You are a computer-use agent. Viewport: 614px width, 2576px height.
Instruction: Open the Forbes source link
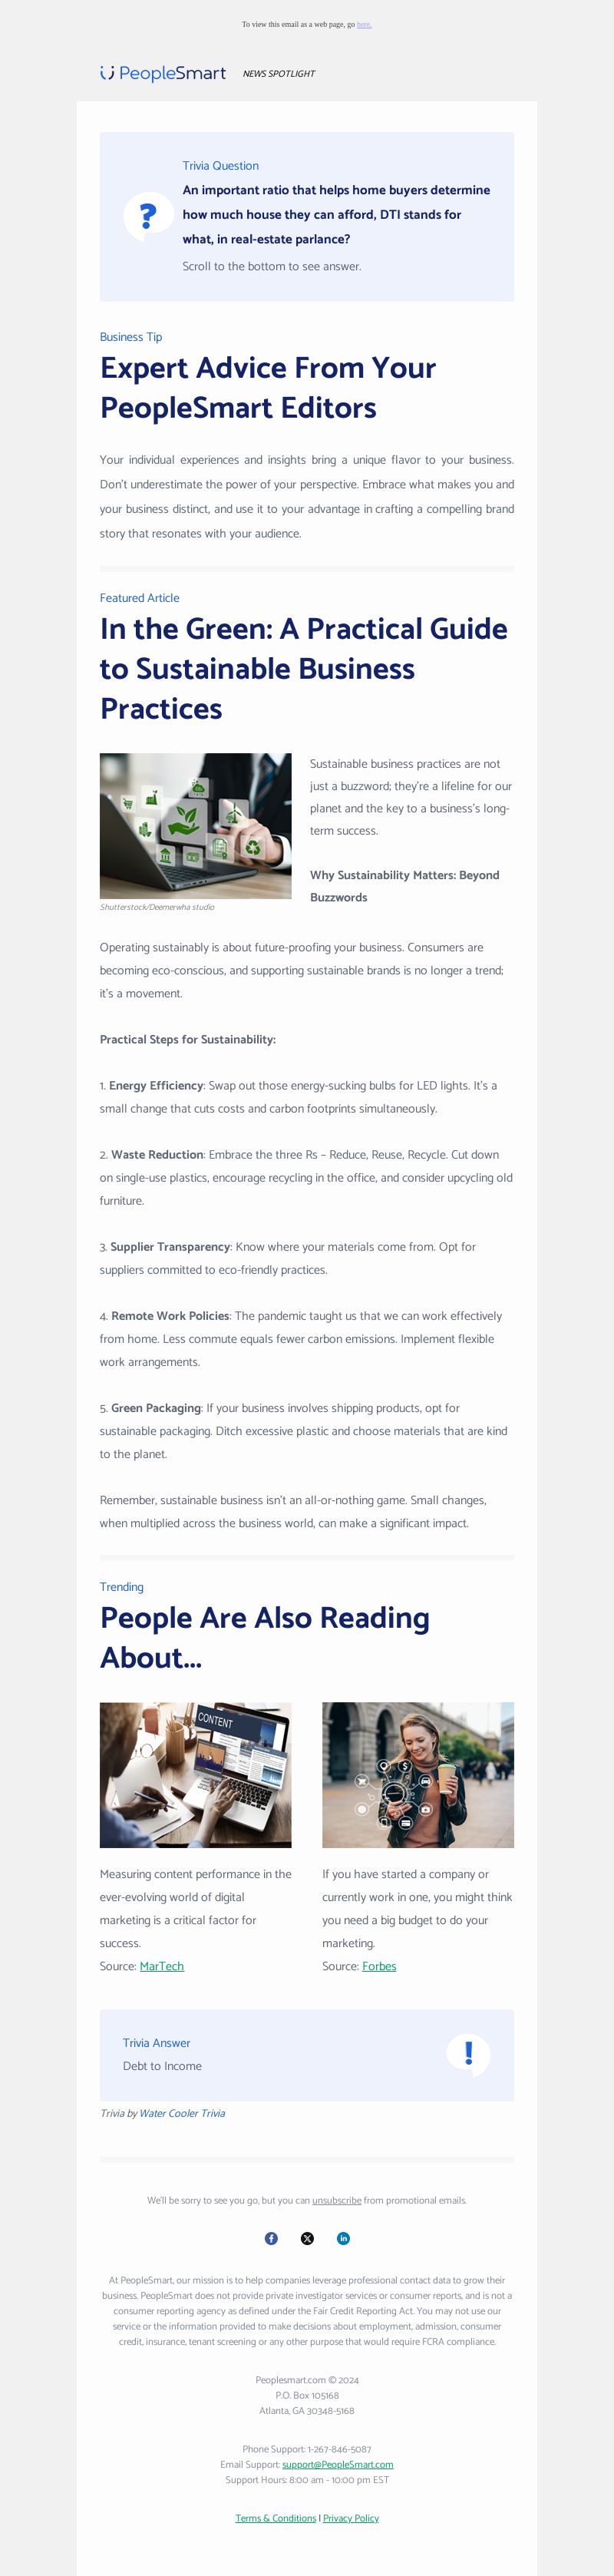379,1966
